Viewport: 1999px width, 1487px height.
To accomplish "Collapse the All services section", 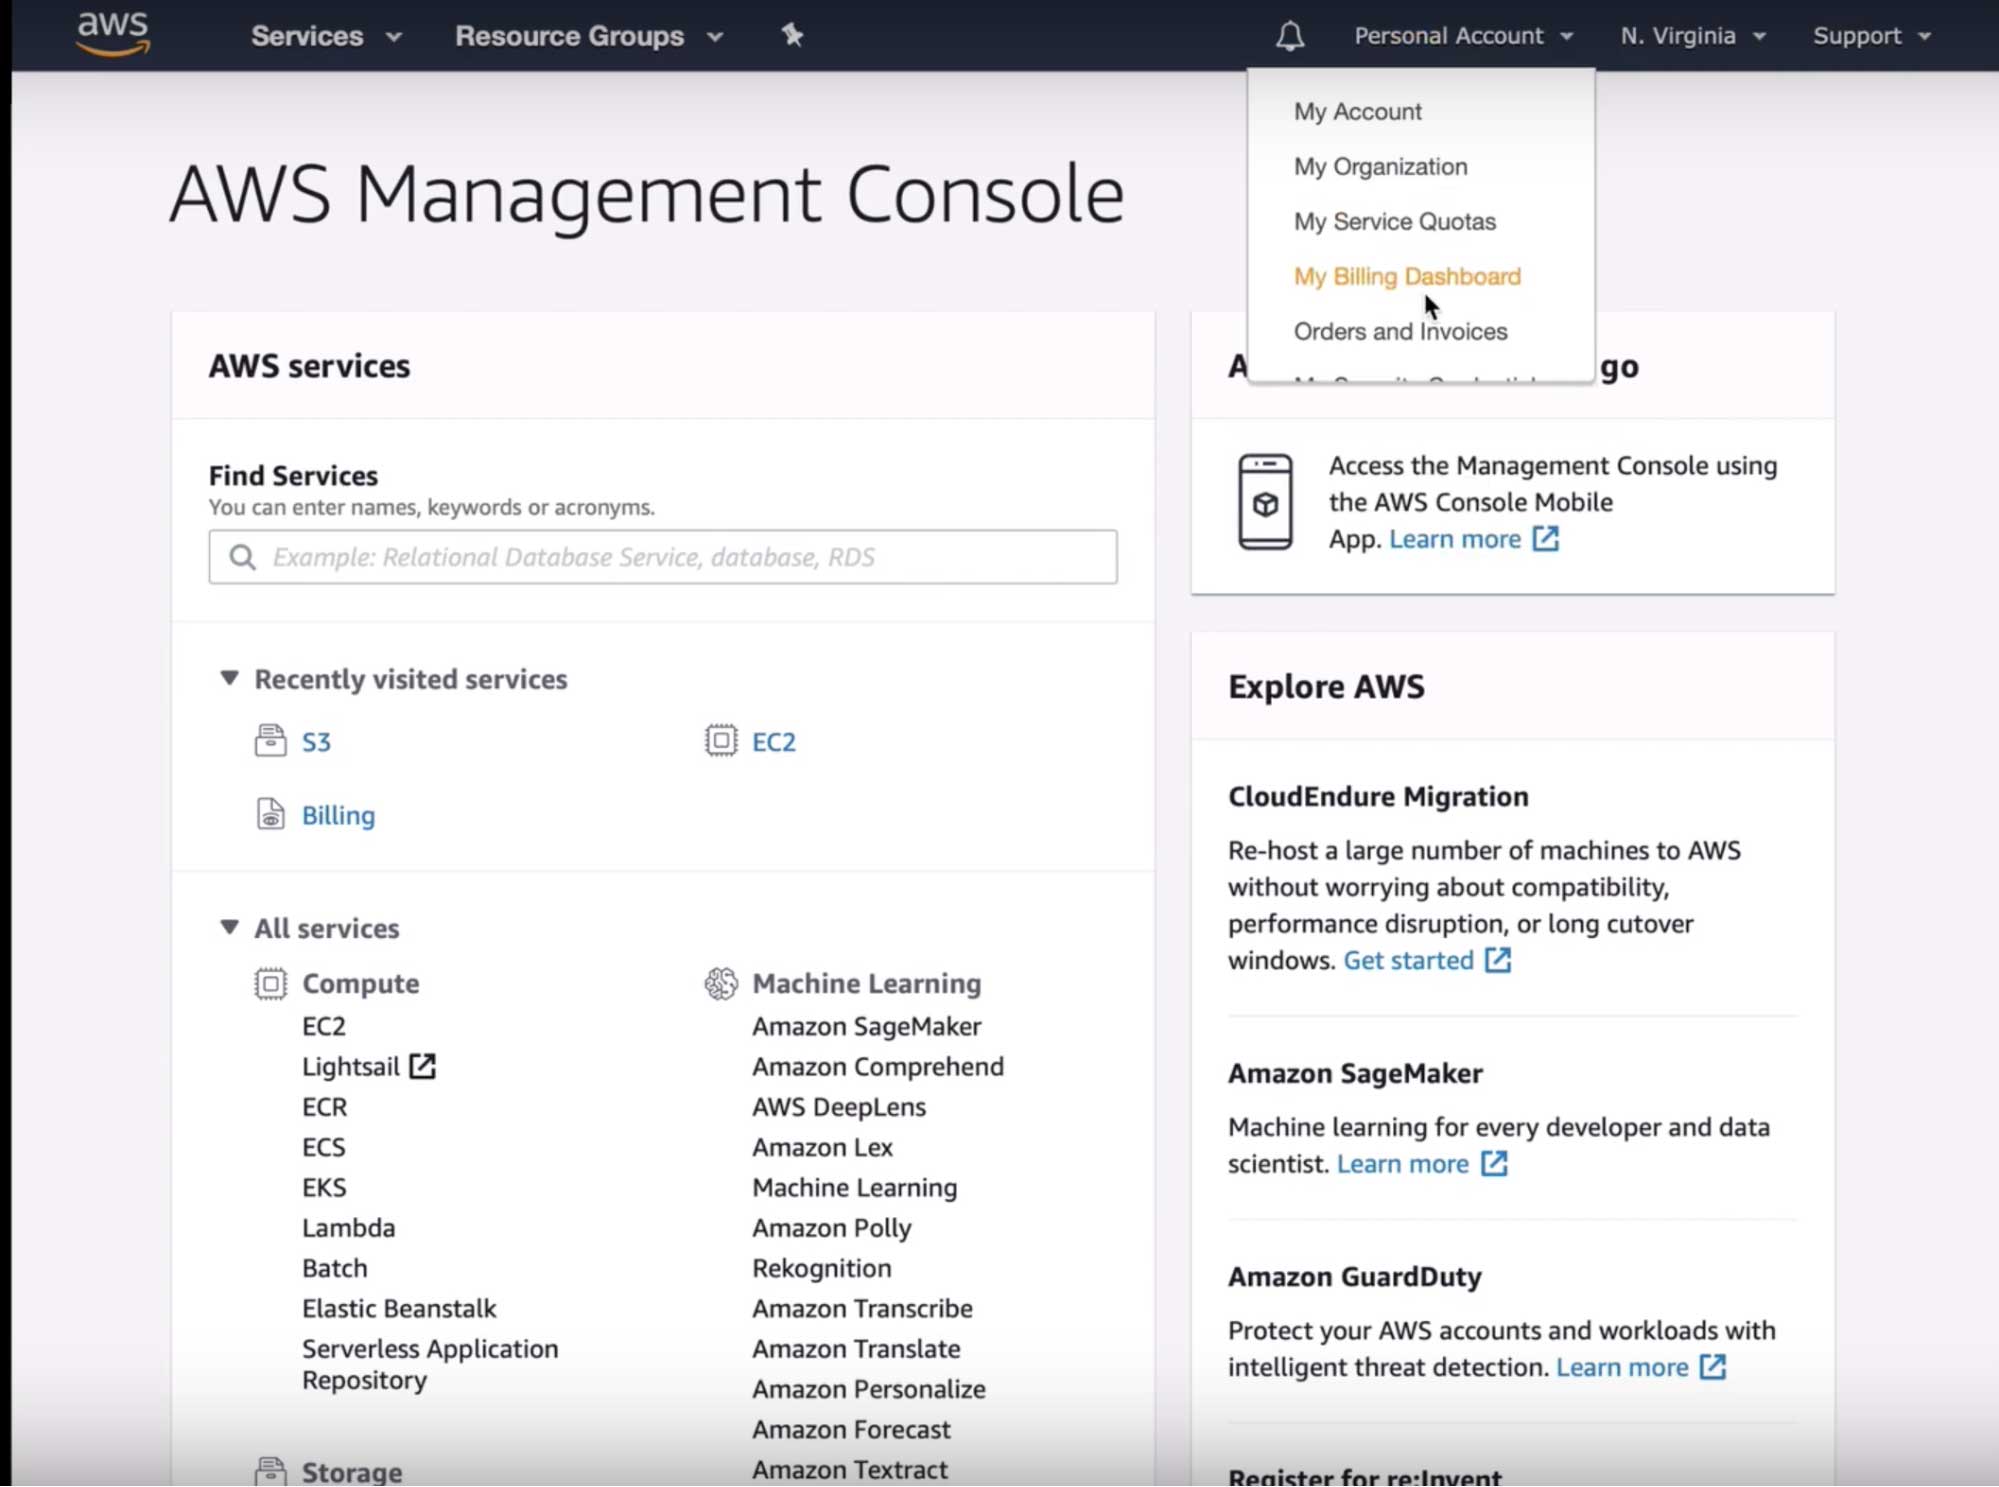I will 229,927.
